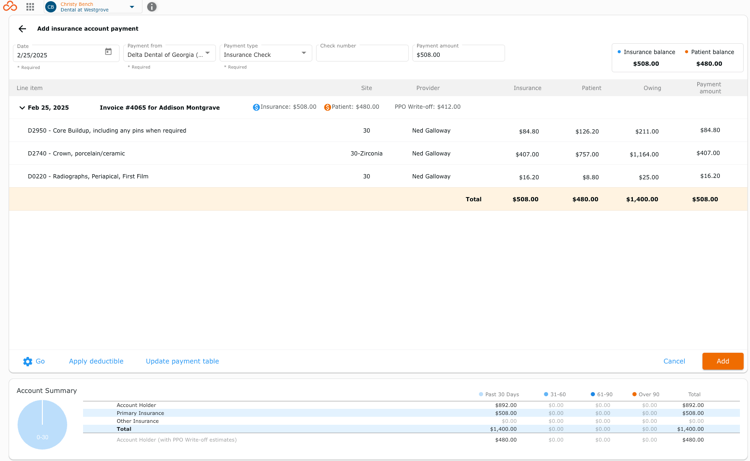Click Invoice #4065 for Addison Montgrave

(160, 108)
